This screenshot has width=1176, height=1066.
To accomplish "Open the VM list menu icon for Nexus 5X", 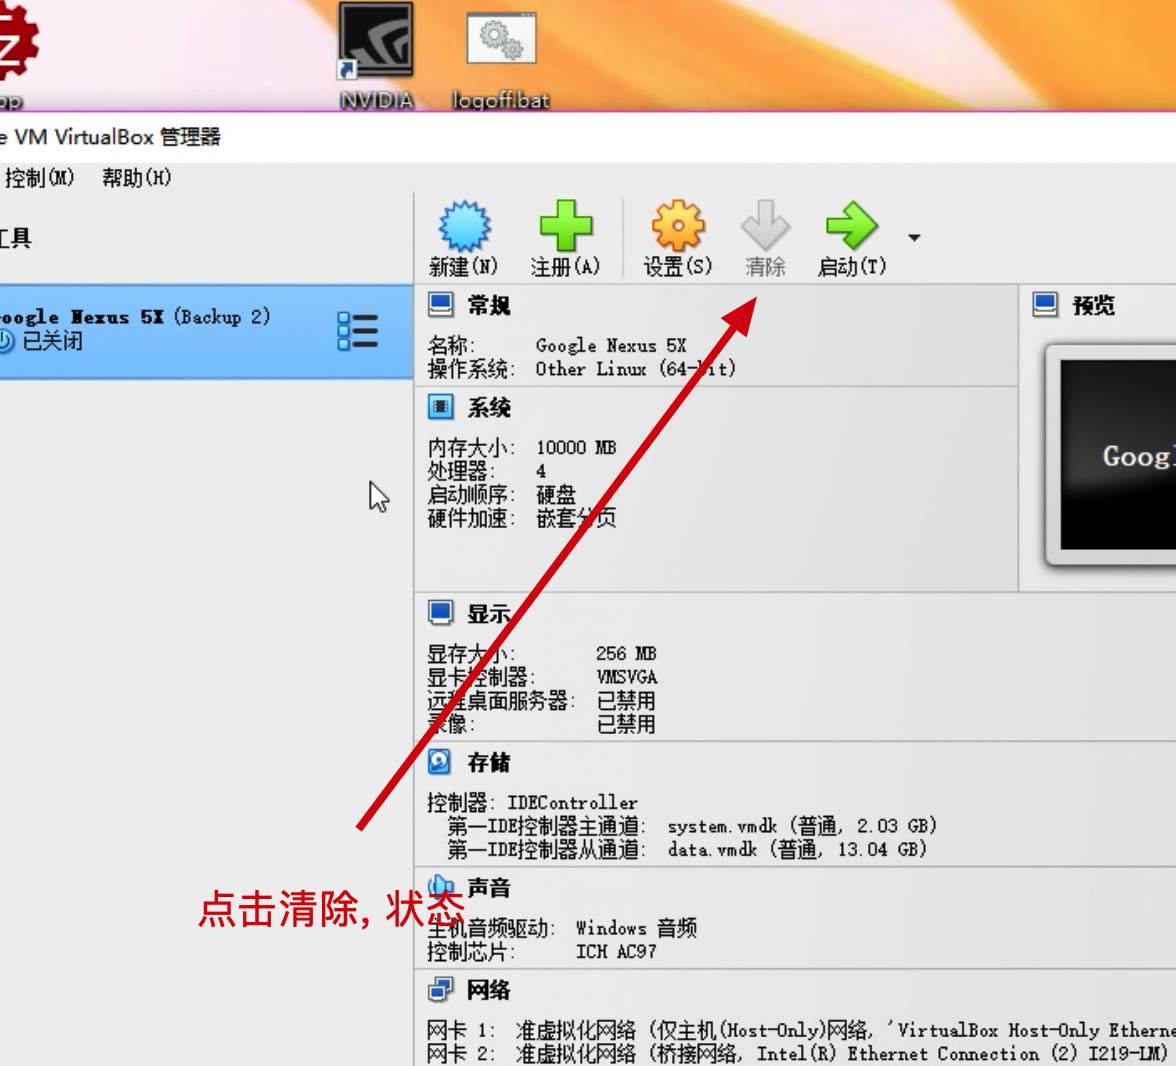I will pyautogui.click(x=358, y=331).
